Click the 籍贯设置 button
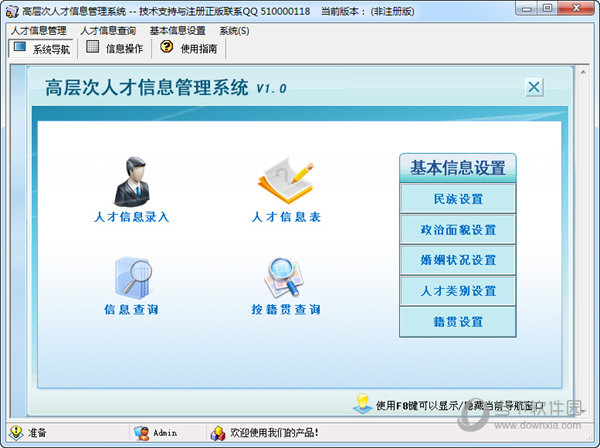The width and height of the screenshot is (600, 448). coord(458,322)
